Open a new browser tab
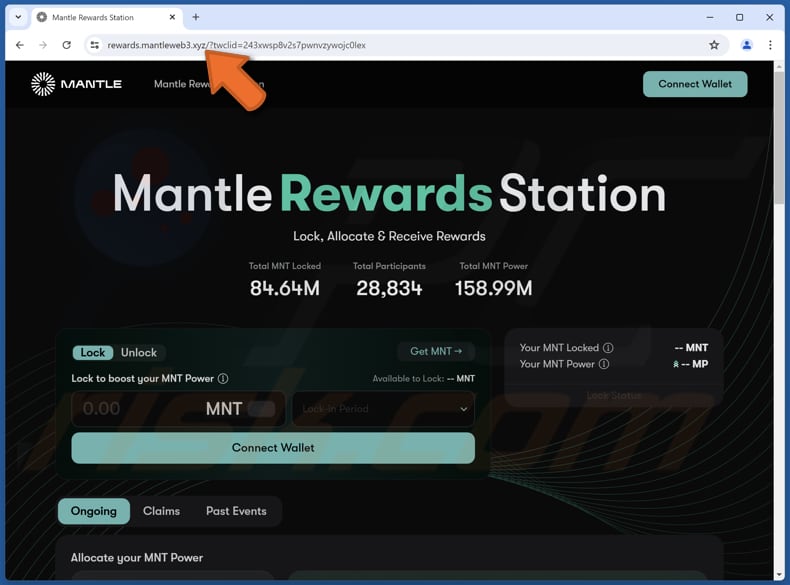Viewport: 790px width, 585px height. click(x=196, y=17)
